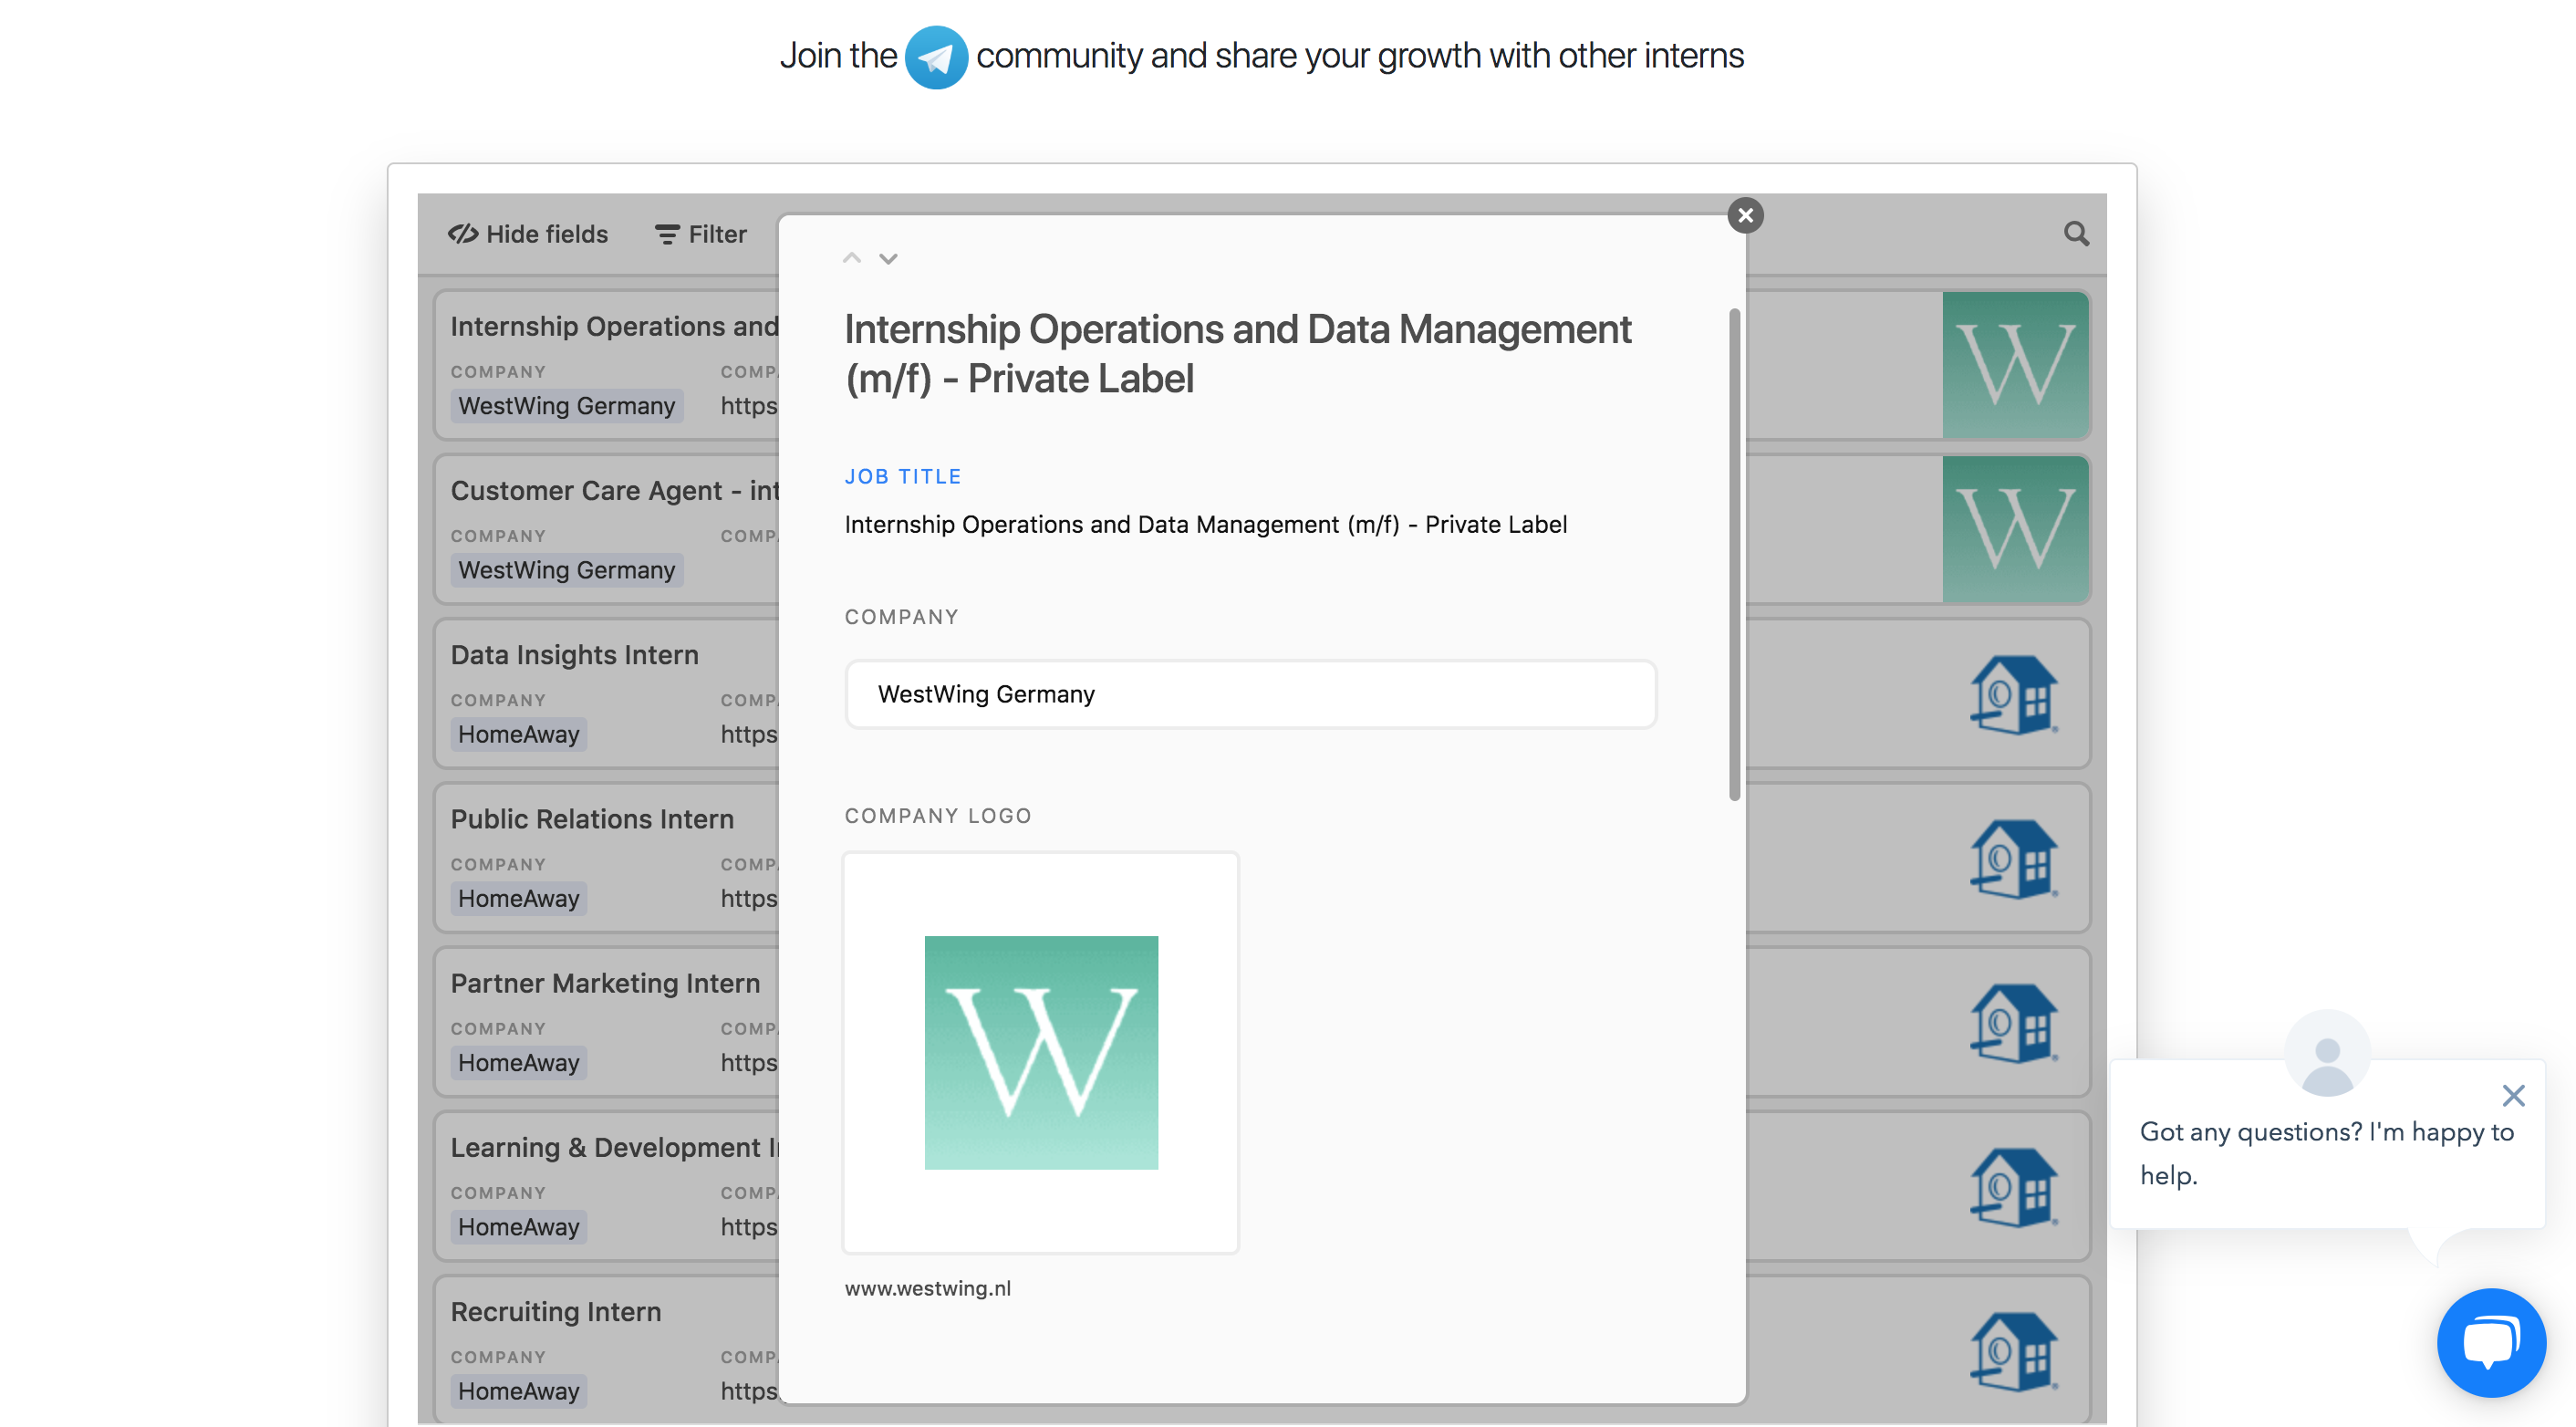
Task: Open the Data Insights Intern card
Action: [x=574, y=655]
